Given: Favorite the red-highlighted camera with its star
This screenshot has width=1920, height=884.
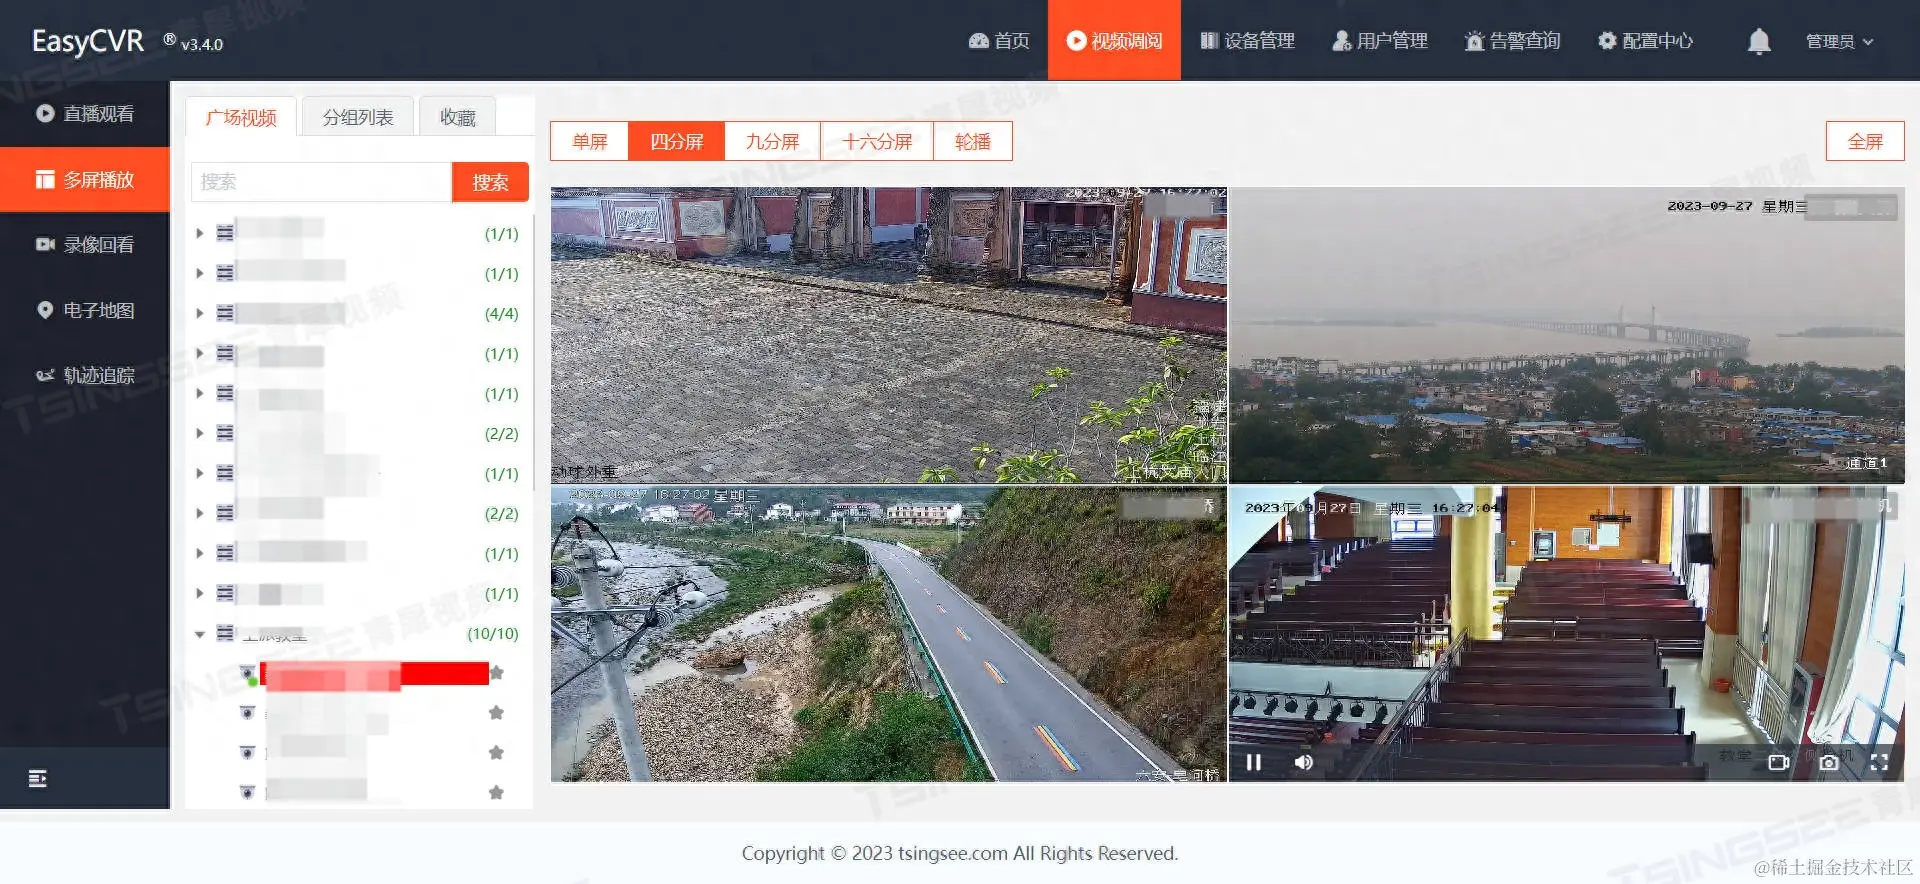Looking at the screenshot, I should click(496, 673).
